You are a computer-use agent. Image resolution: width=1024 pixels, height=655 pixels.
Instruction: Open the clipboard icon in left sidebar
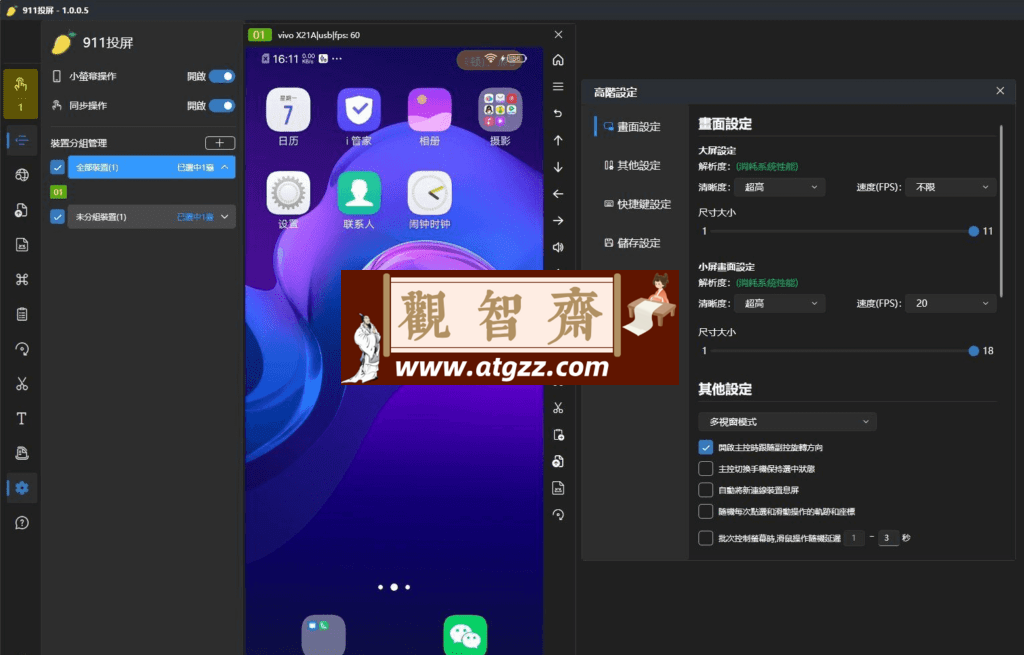click(x=22, y=314)
